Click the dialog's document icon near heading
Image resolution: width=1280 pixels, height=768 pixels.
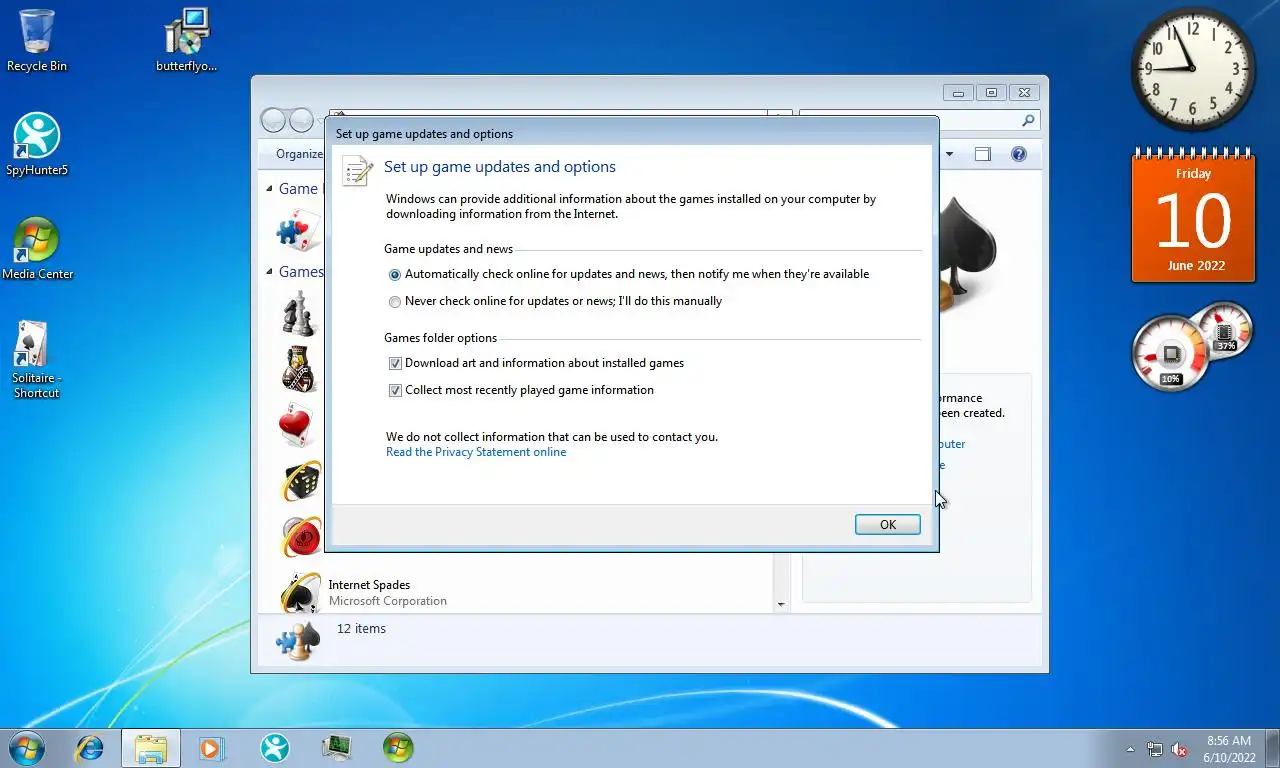click(x=357, y=170)
